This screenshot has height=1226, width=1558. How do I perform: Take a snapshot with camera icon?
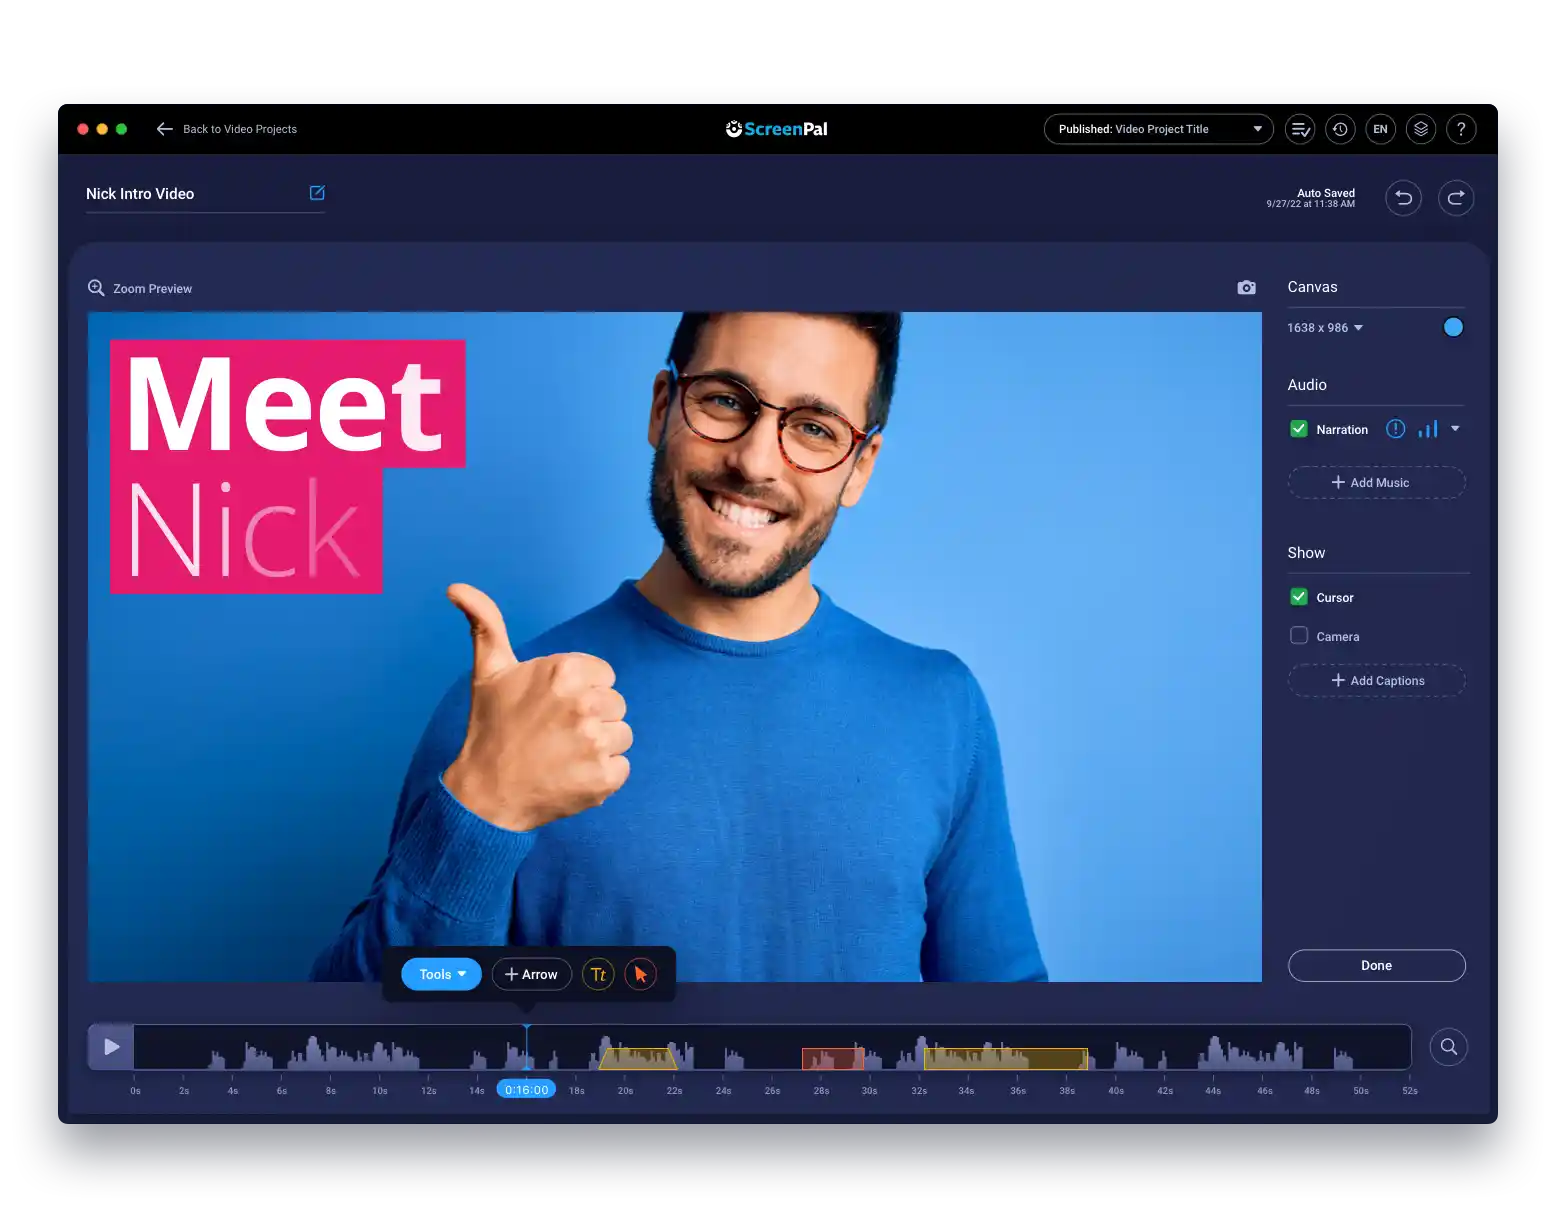1246,288
